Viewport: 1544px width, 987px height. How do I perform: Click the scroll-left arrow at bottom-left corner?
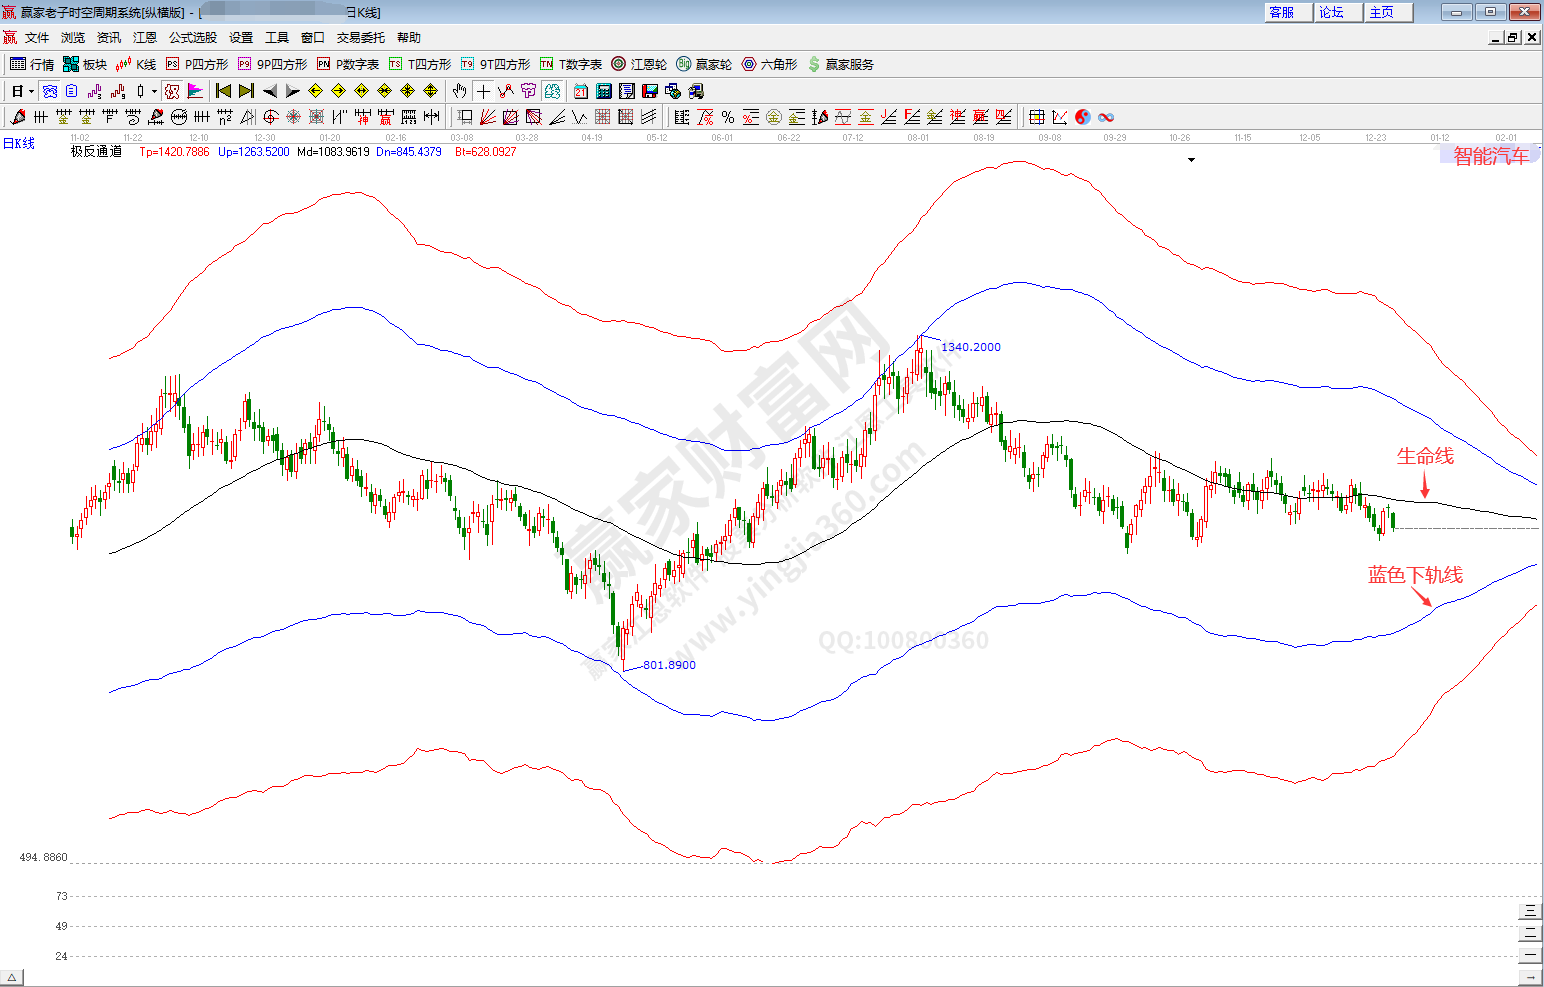click(x=12, y=978)
